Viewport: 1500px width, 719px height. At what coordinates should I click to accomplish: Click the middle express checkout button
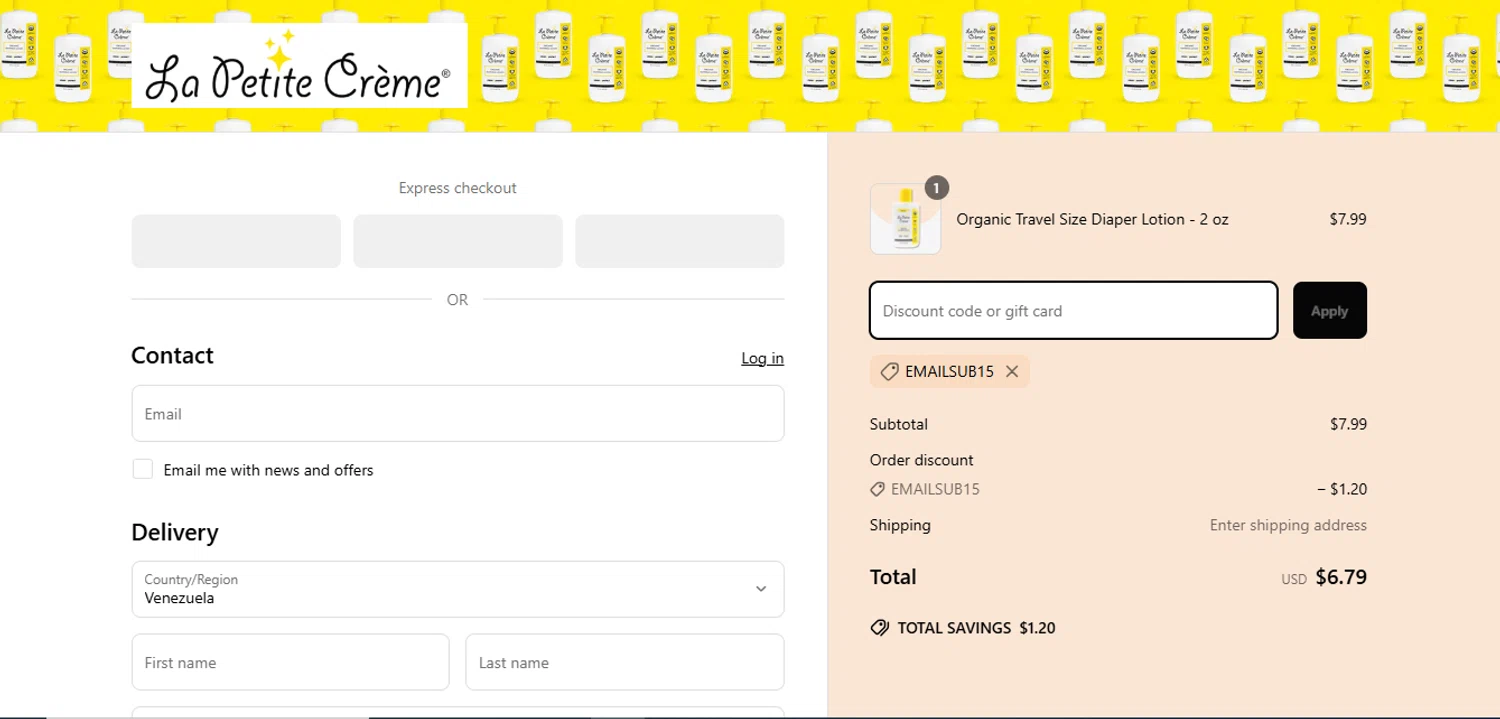click(458, 241)
